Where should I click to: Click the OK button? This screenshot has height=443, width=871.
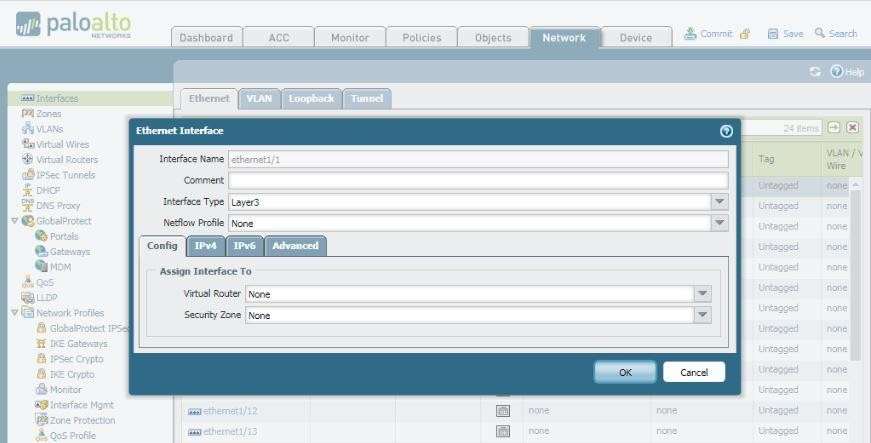[x=625, y=372]
